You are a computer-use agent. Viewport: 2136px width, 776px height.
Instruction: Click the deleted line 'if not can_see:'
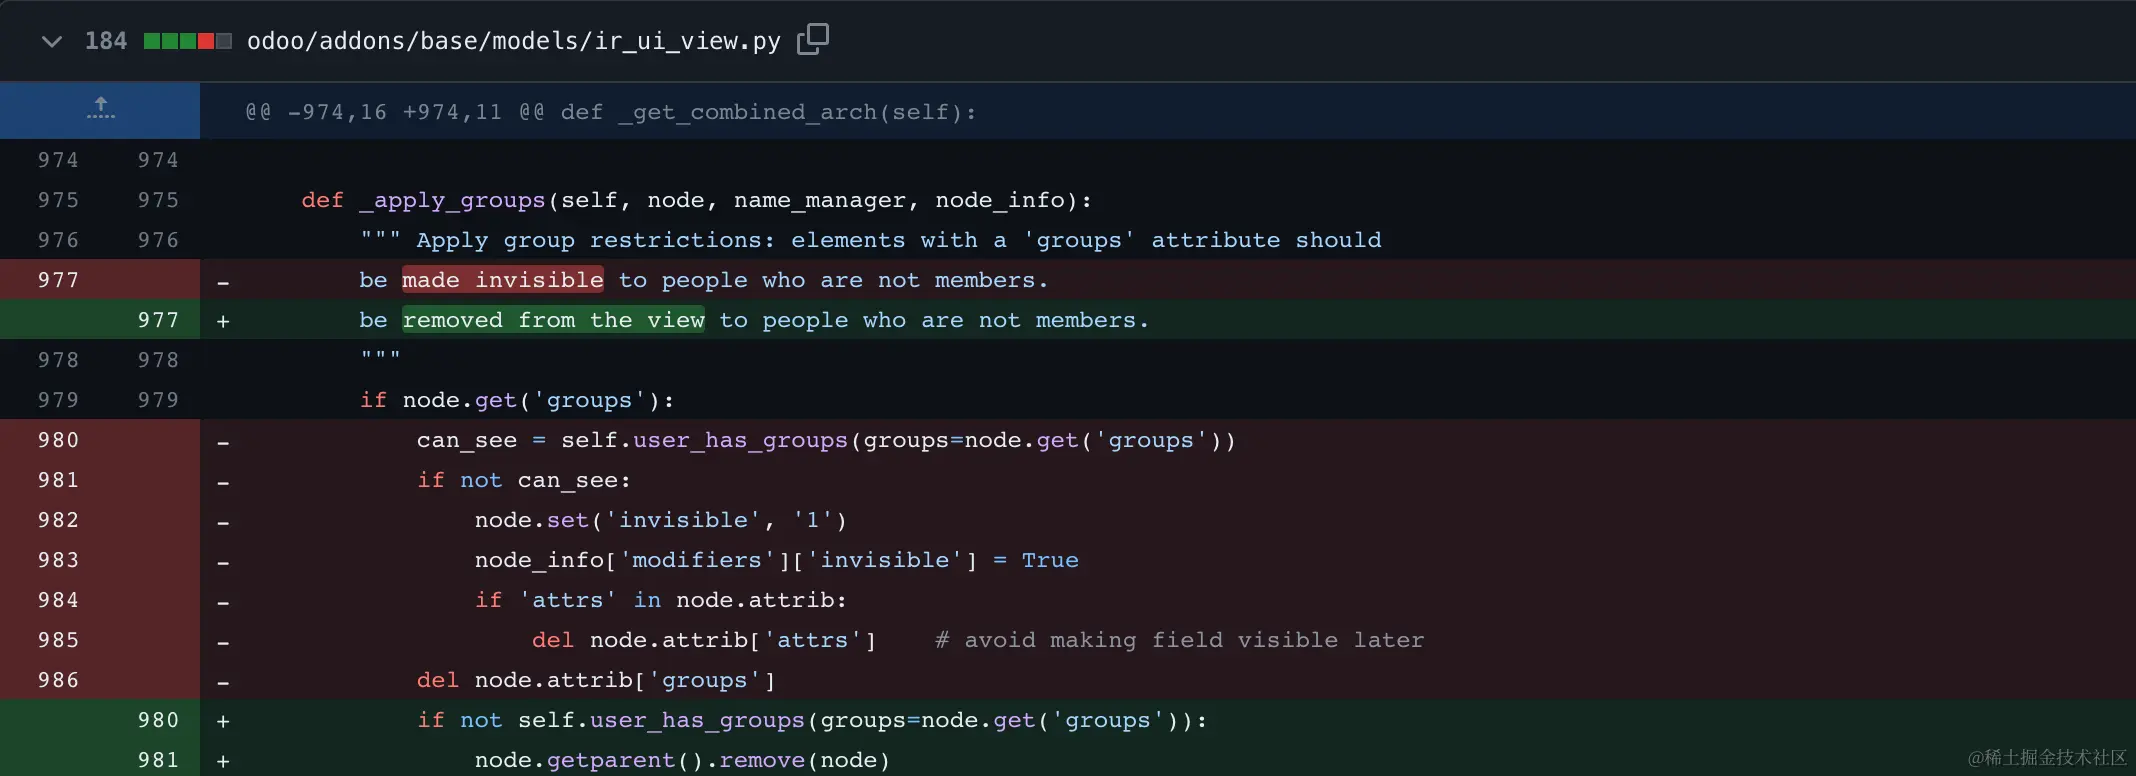point(524,480)
